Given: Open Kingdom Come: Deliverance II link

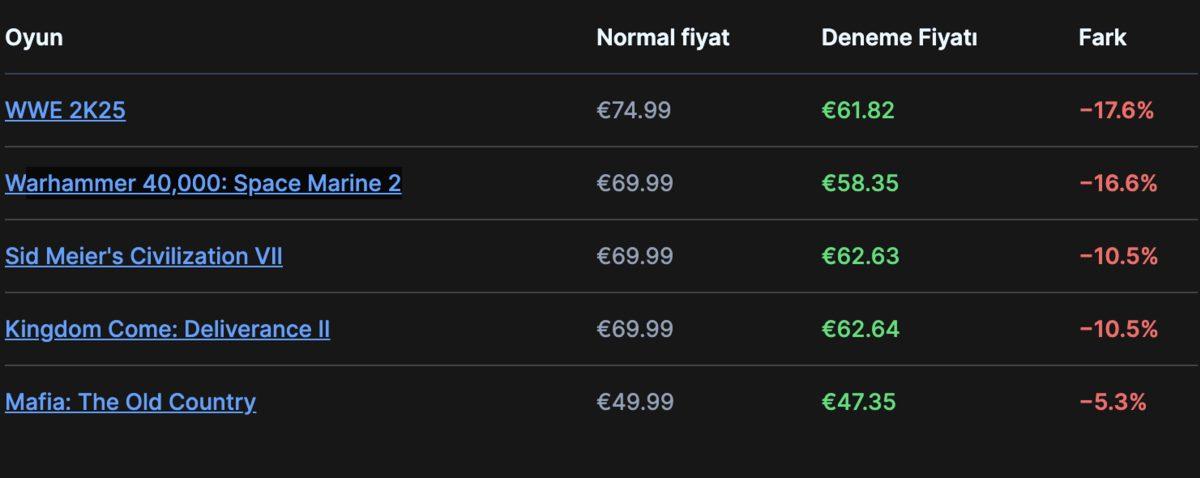Looking at the screenshot, I should [x=167, y=329].
